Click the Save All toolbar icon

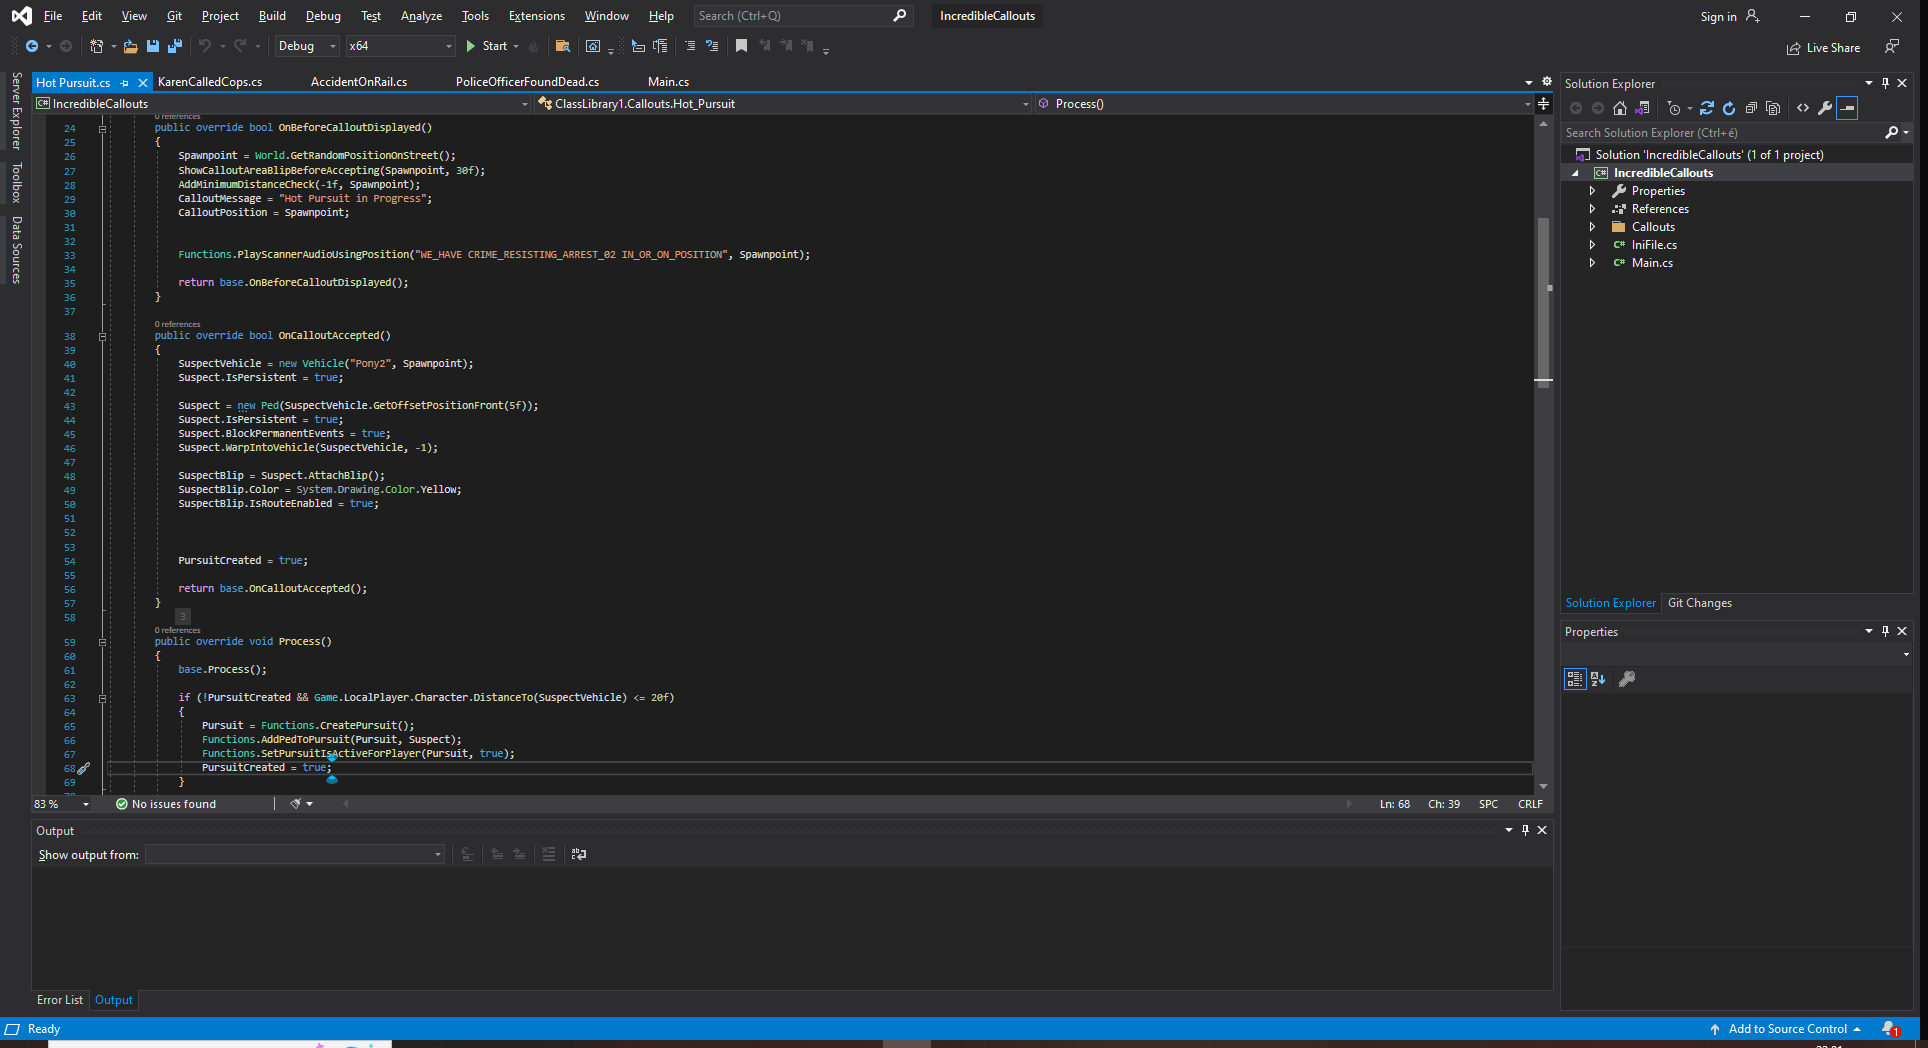(175, 46)
